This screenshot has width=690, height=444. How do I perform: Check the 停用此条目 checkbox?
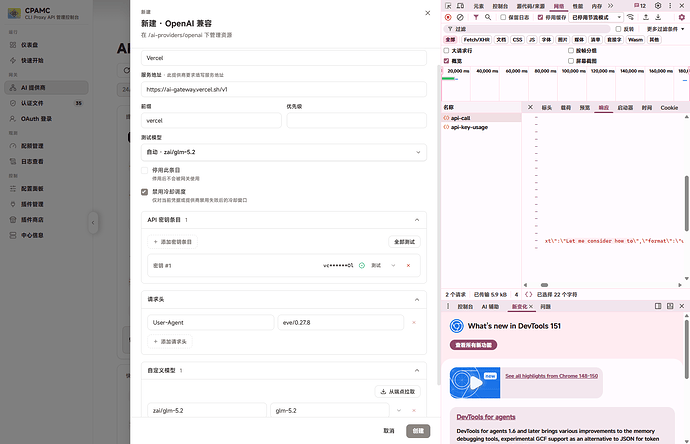pos(144,170)
